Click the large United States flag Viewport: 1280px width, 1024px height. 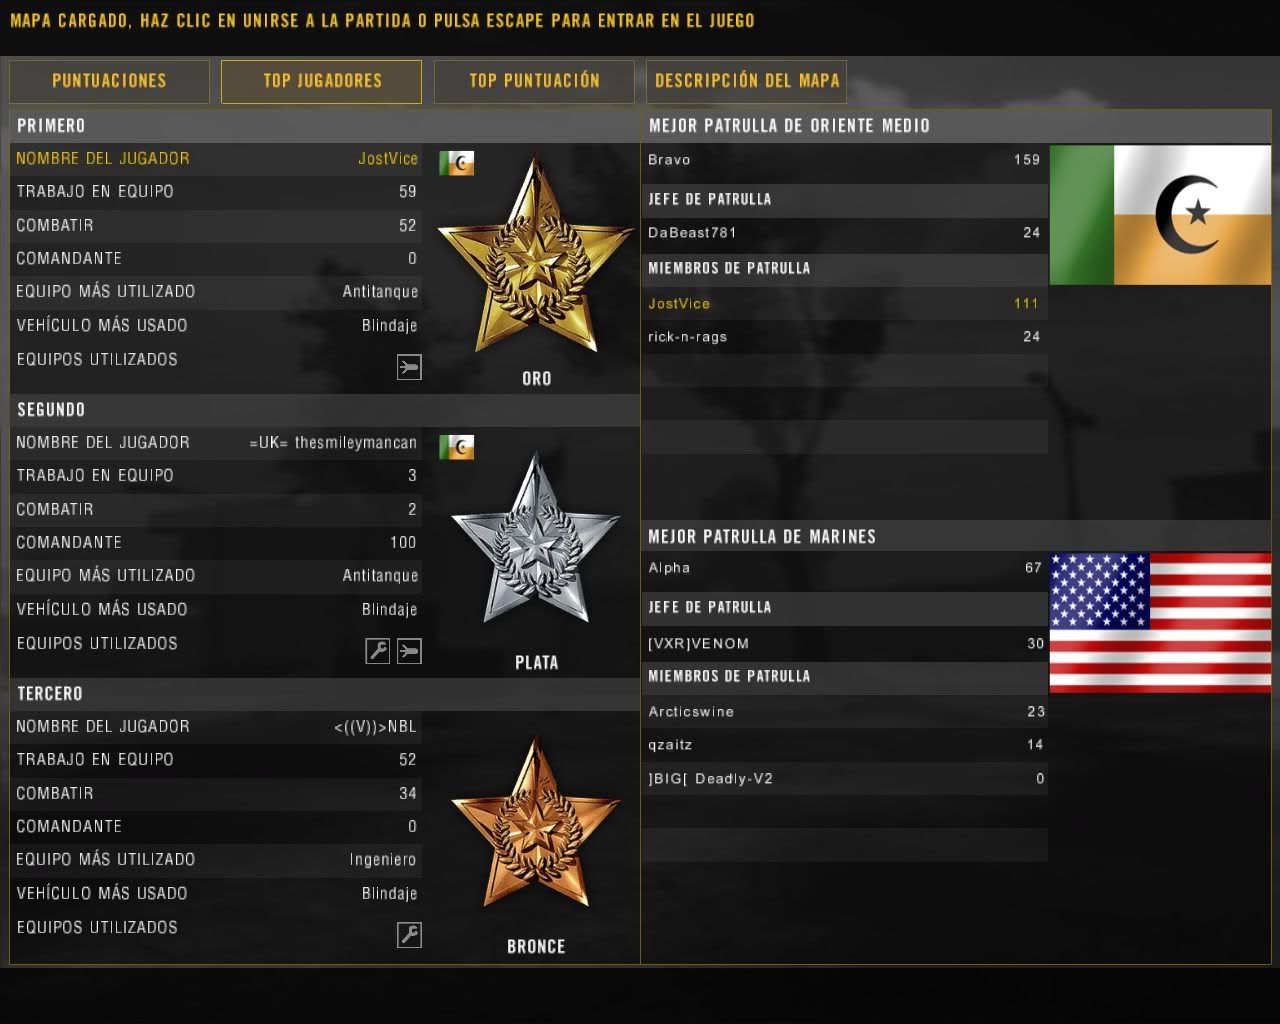tap(1160, 622)
